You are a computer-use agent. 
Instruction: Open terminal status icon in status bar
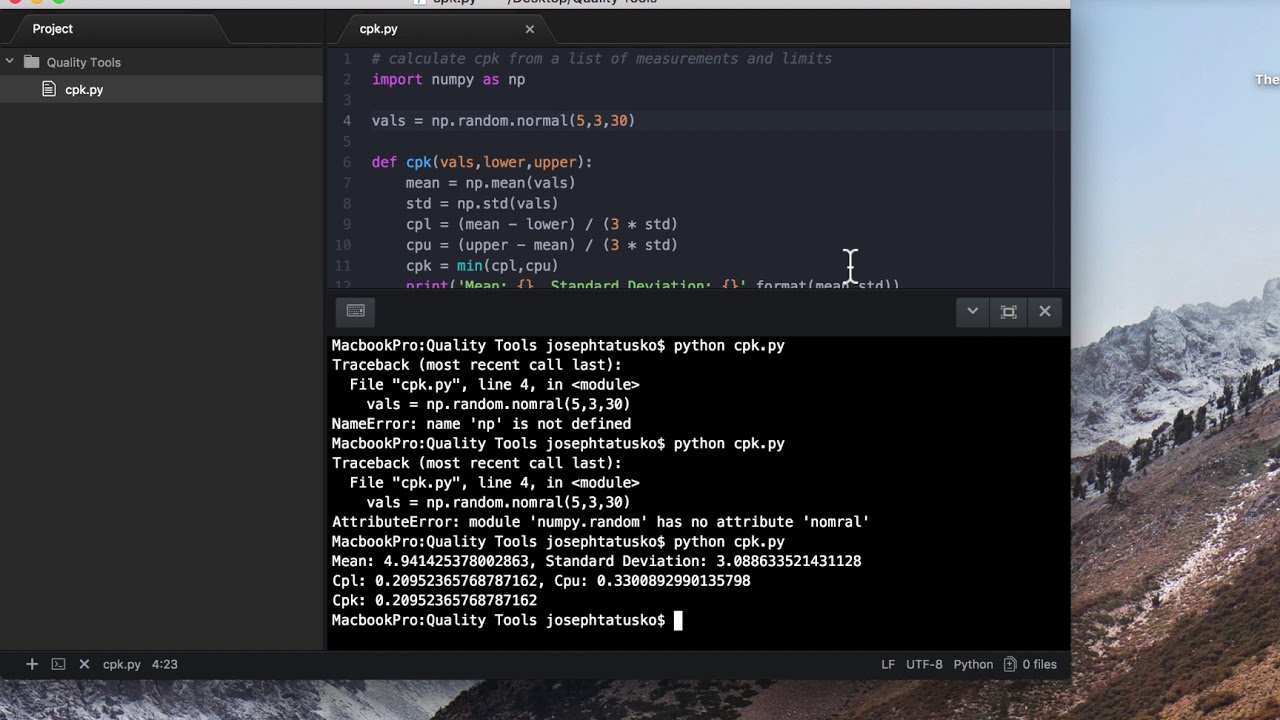pyautogui.click(x=58, y=664)
